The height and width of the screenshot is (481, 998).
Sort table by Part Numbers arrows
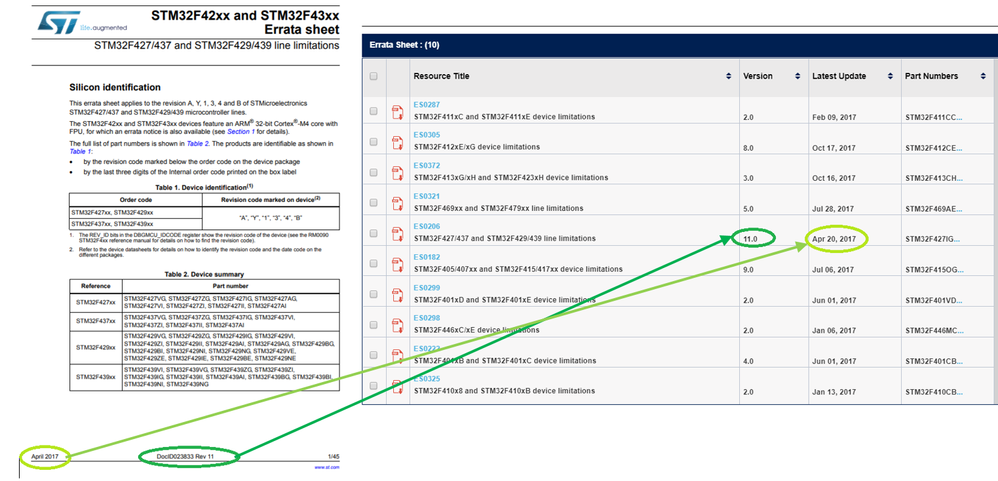[x=983, y=76]
